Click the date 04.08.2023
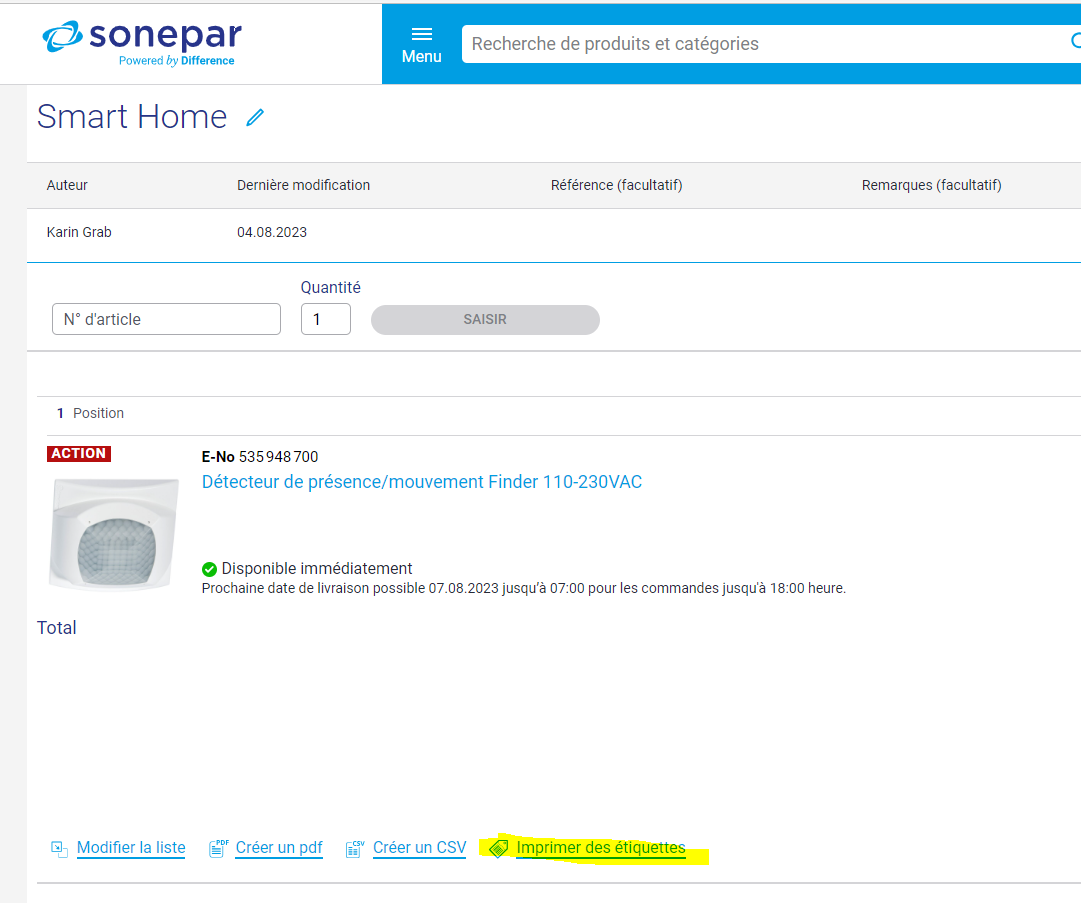Image resolution: width=1081 pixels, height=903 pixels. click(272, 232)
